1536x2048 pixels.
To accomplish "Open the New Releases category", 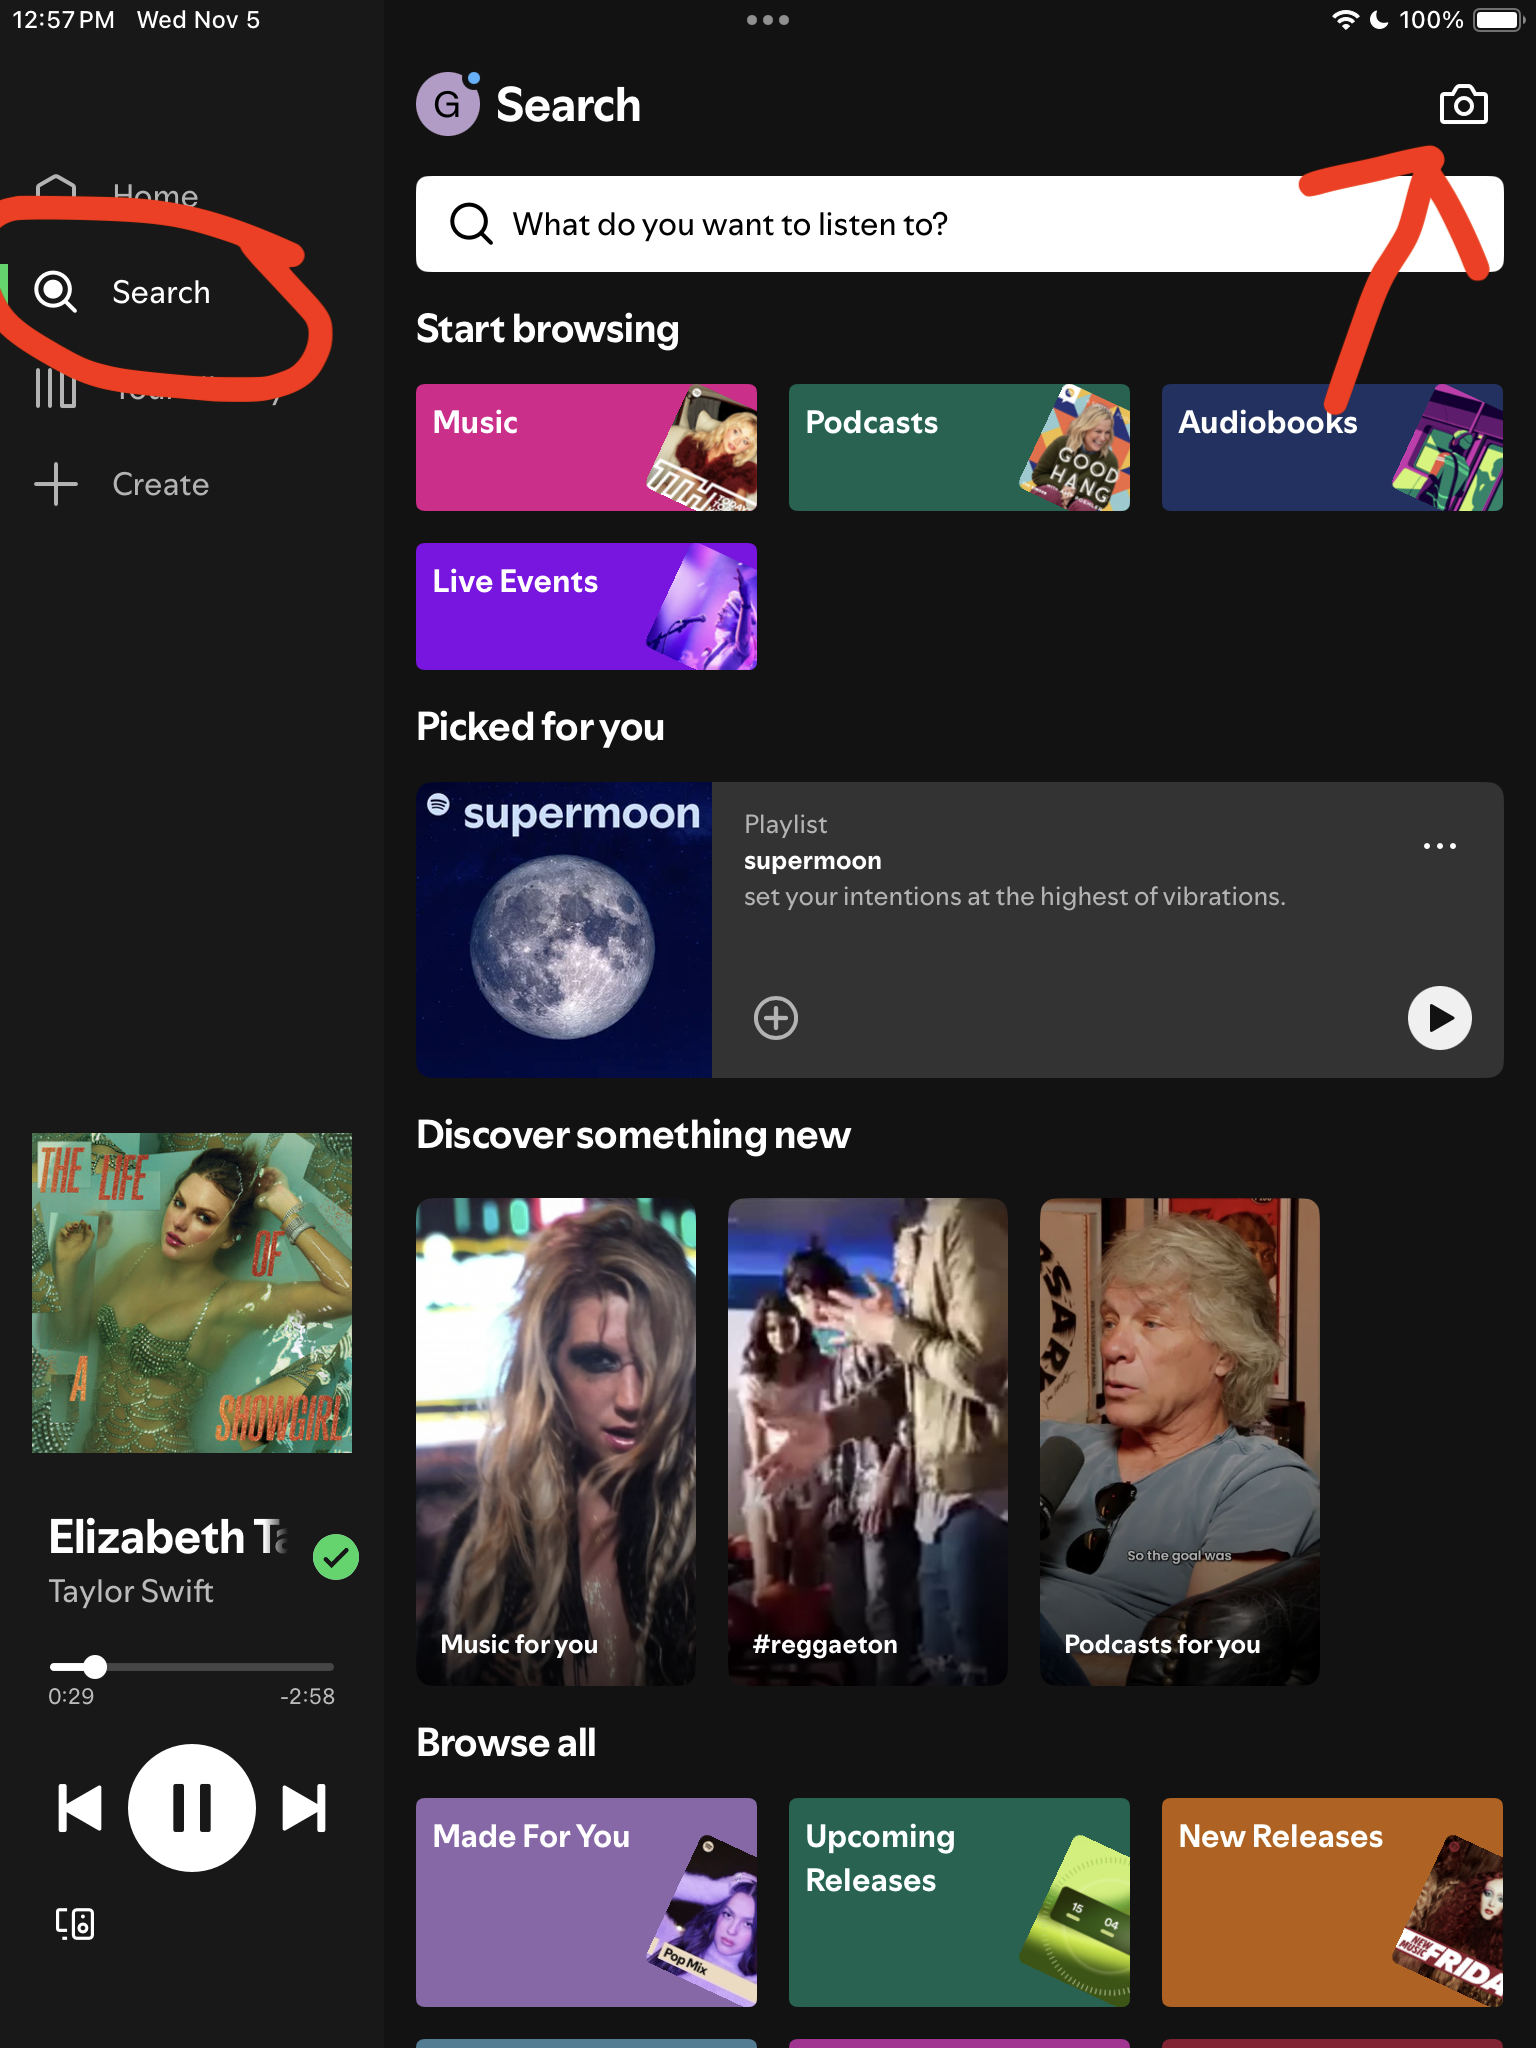I will 1332,1902.
